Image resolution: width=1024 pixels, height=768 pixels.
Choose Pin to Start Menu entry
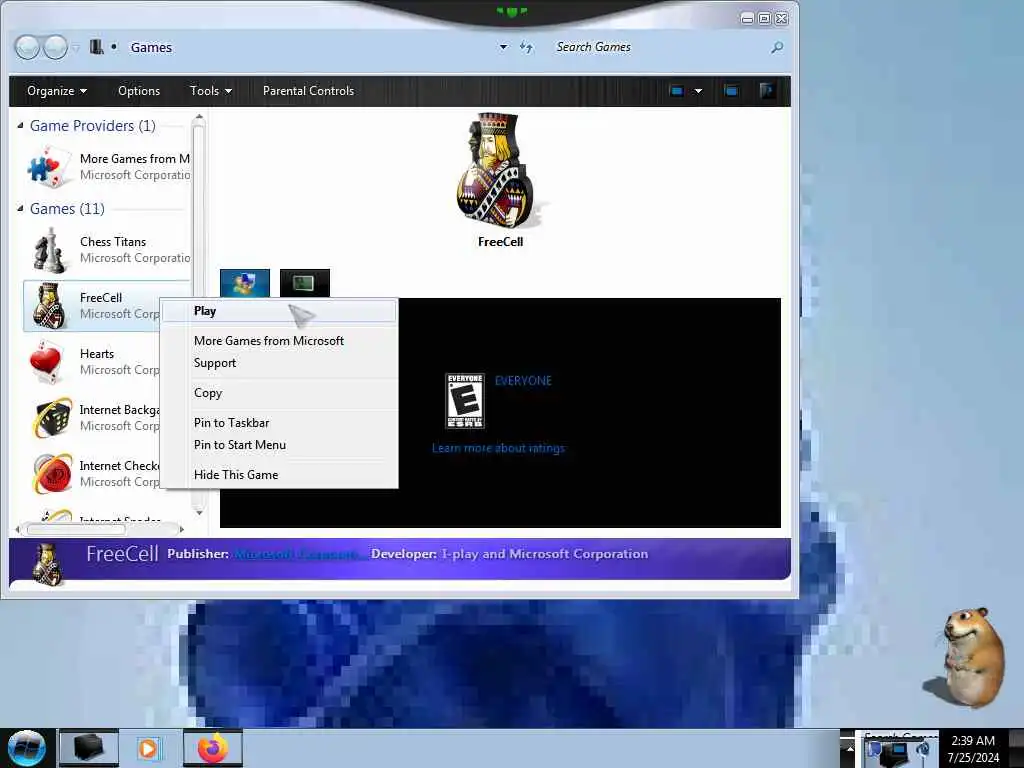[x=279, y=445]
